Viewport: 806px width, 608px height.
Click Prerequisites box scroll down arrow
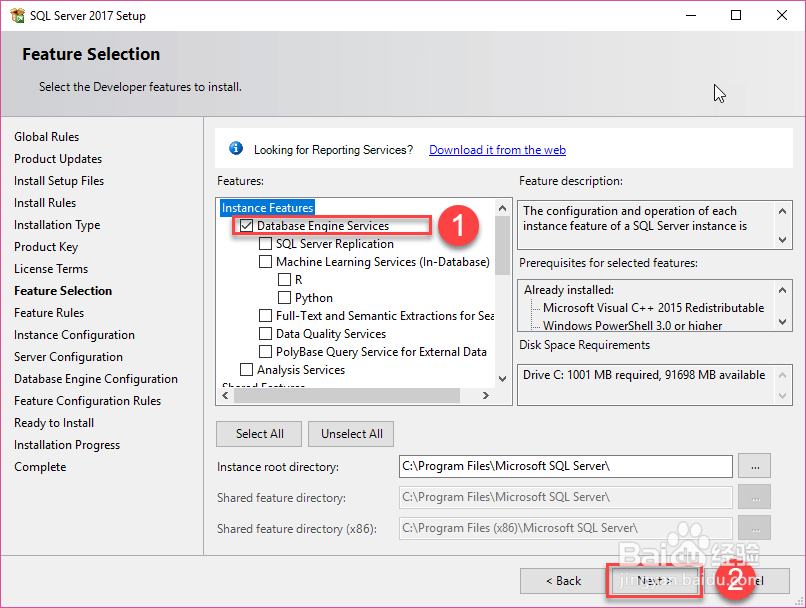(782, 322)
